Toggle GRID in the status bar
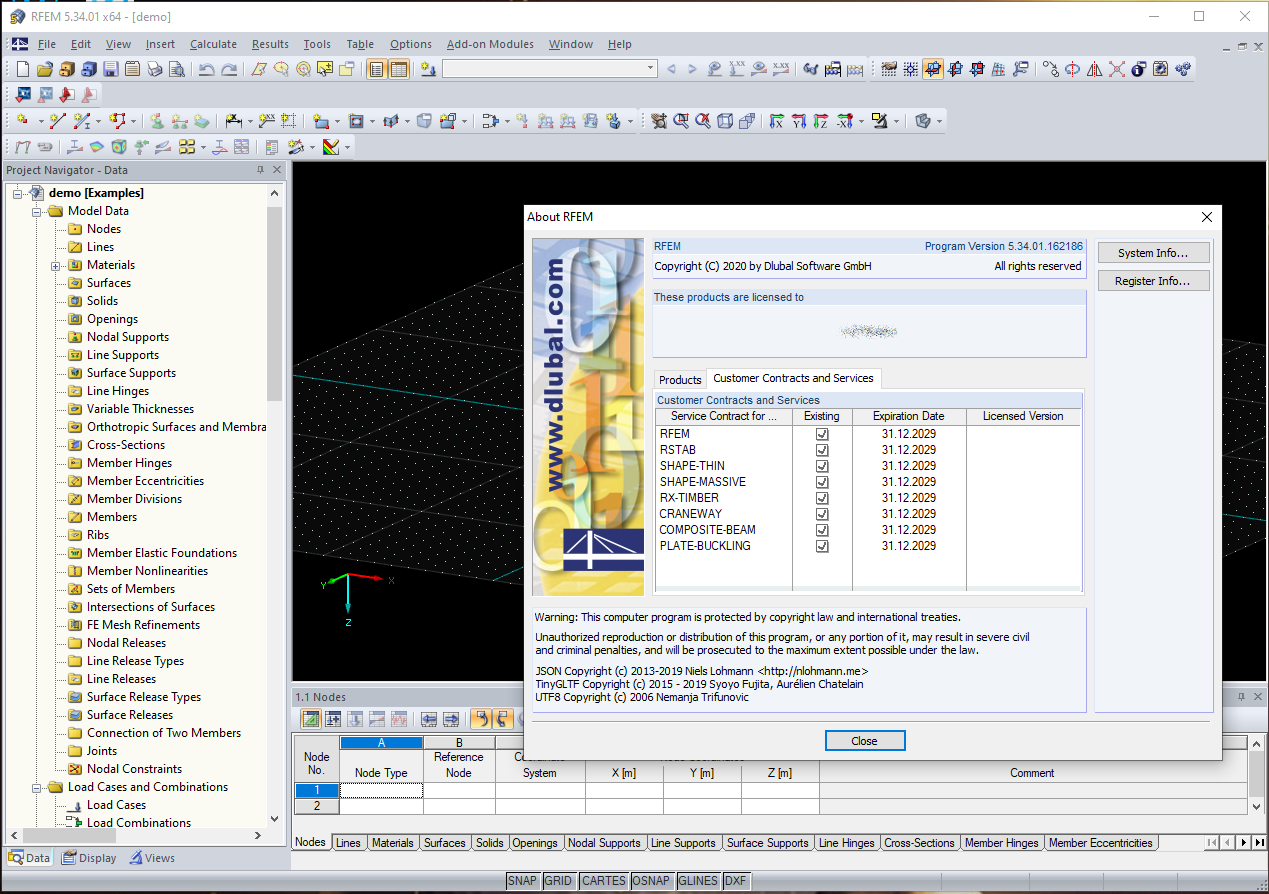The height and width of the screenshot is (894, 1269). pos(559,881)
